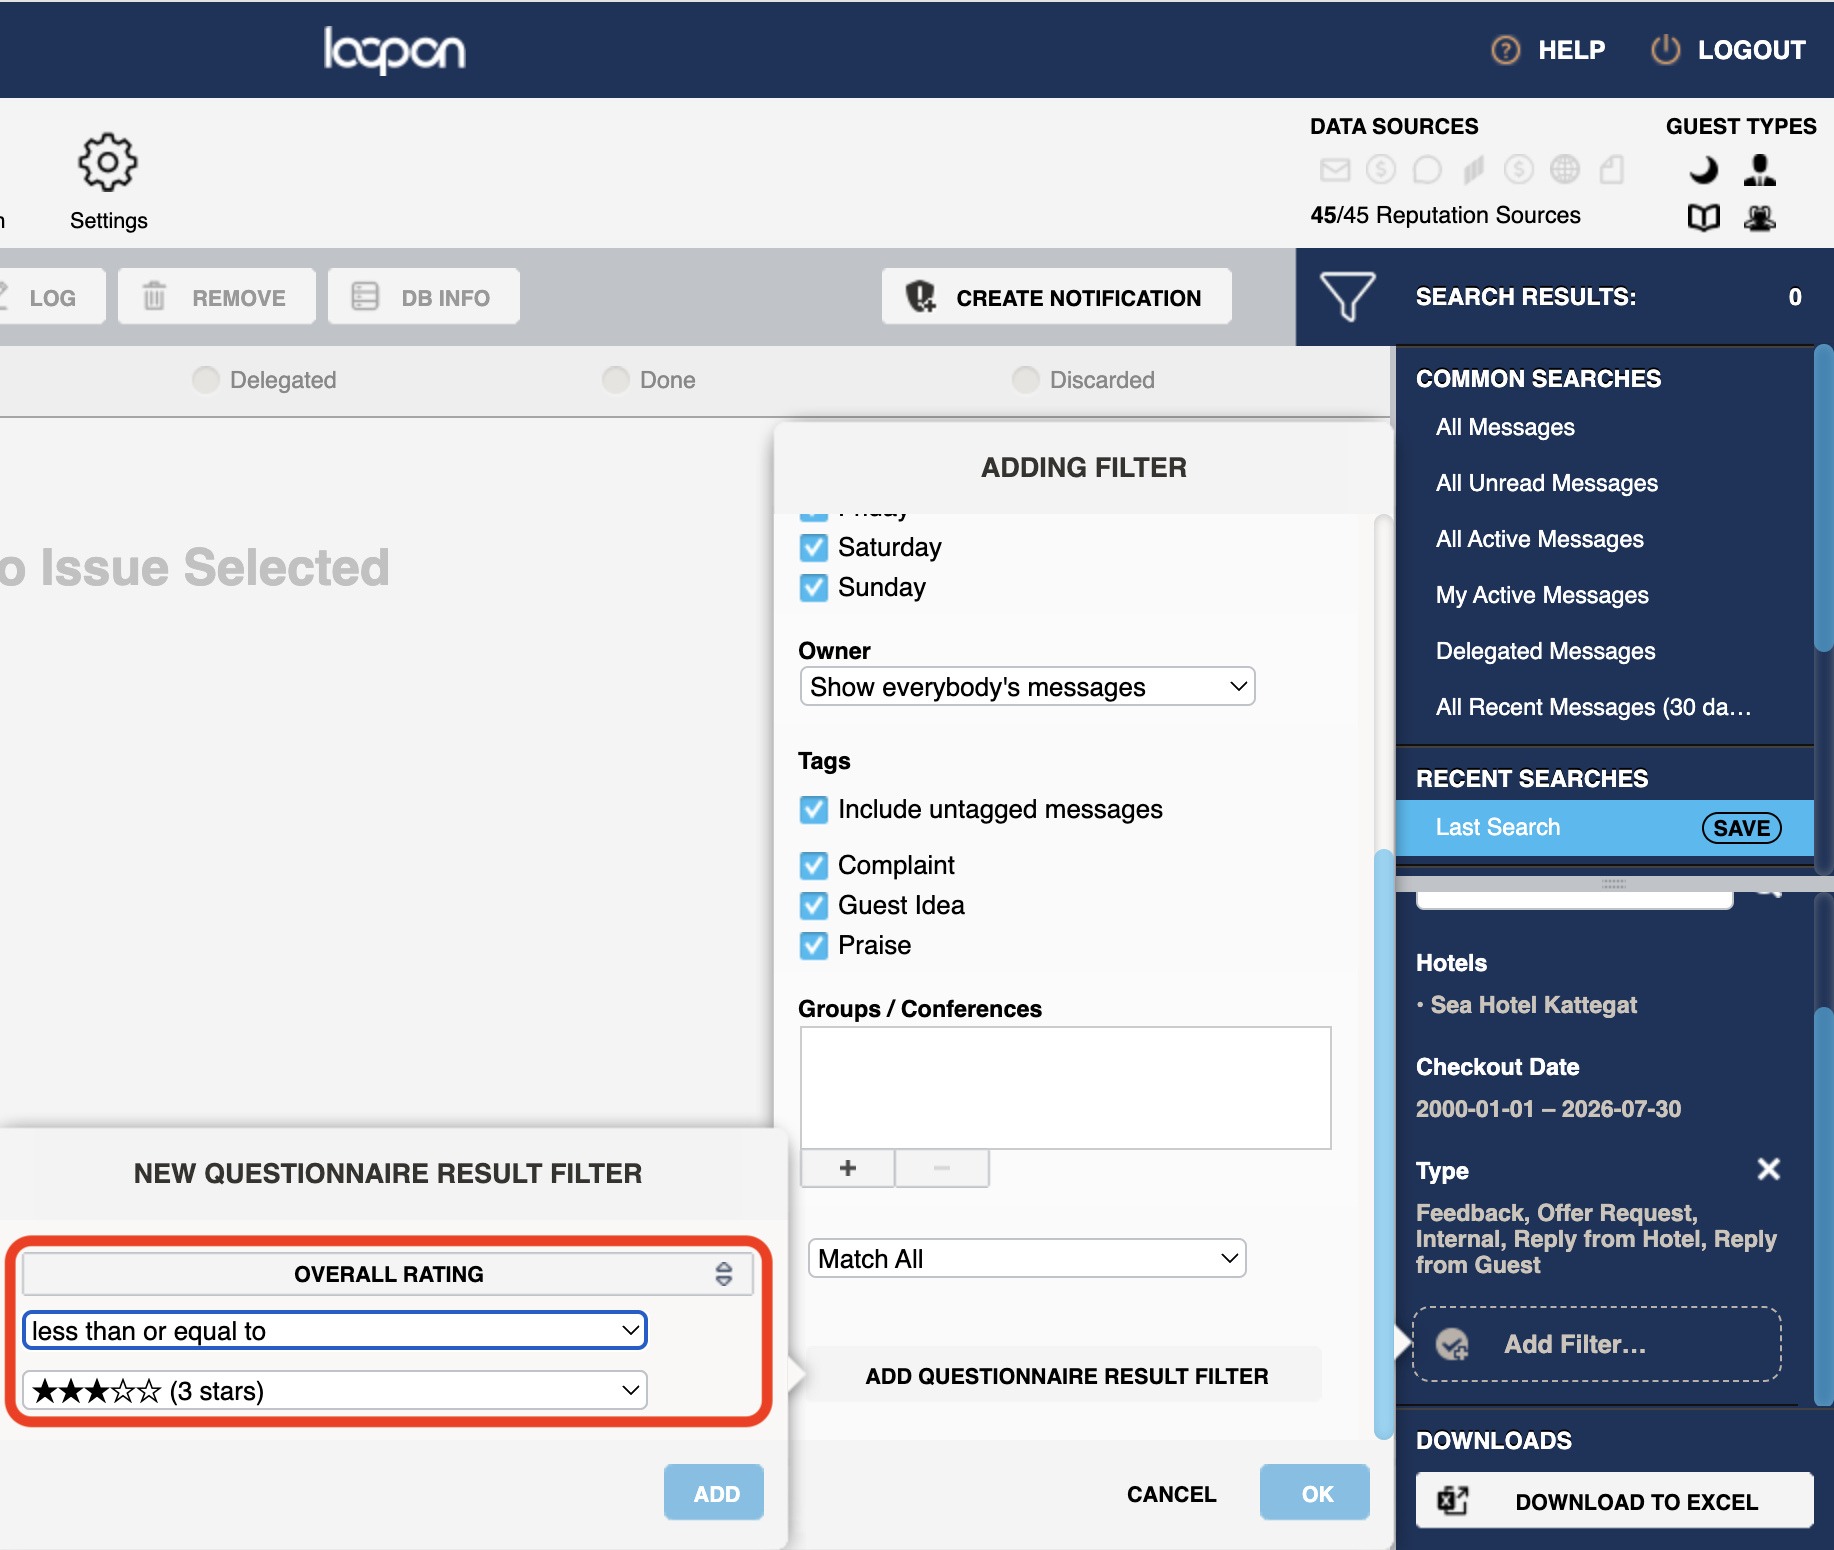The image size is (1834, 1550).
Task: Click Download to Excel button
Action: [x=1614, y=1500]
